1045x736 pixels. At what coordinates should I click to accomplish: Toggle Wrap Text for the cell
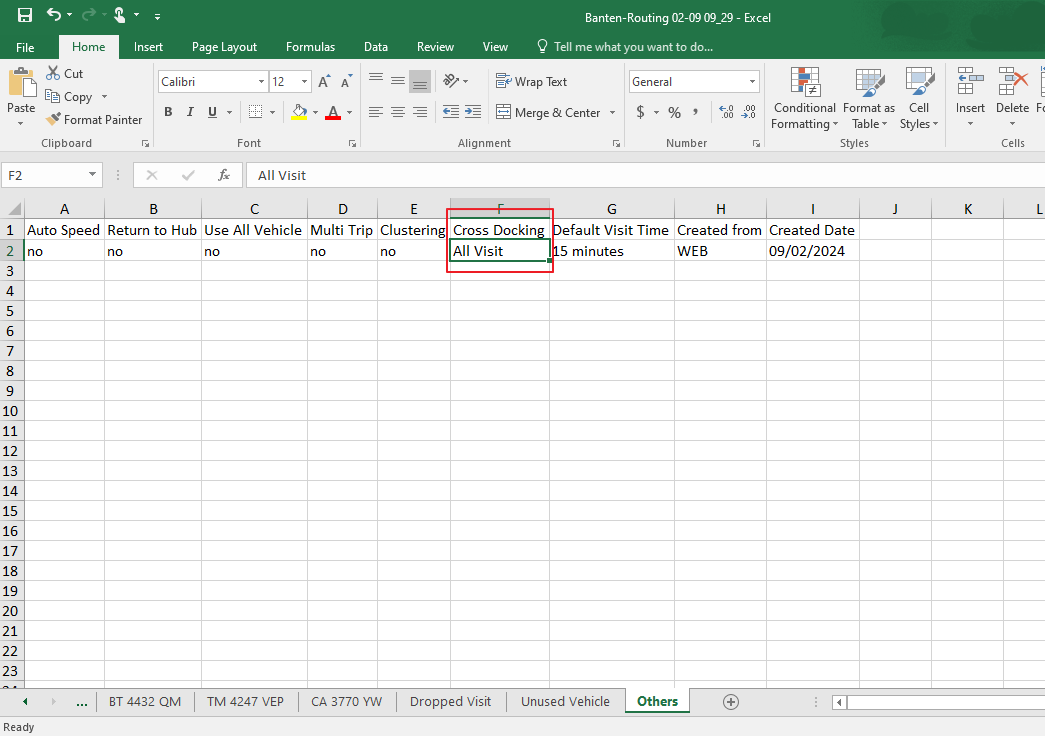click(x=531, y=82)
